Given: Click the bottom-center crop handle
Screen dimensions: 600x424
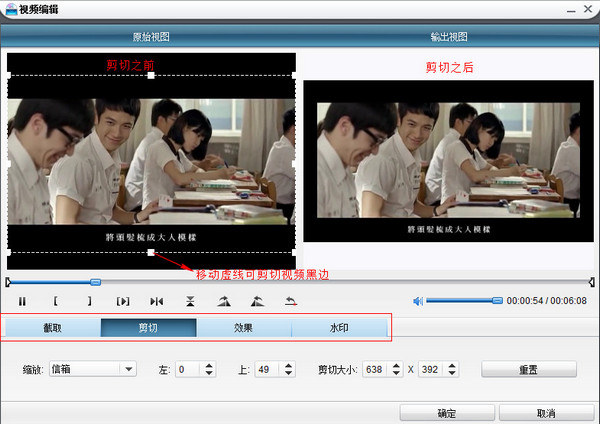Looking at the screenshot, I should [151, 253].
